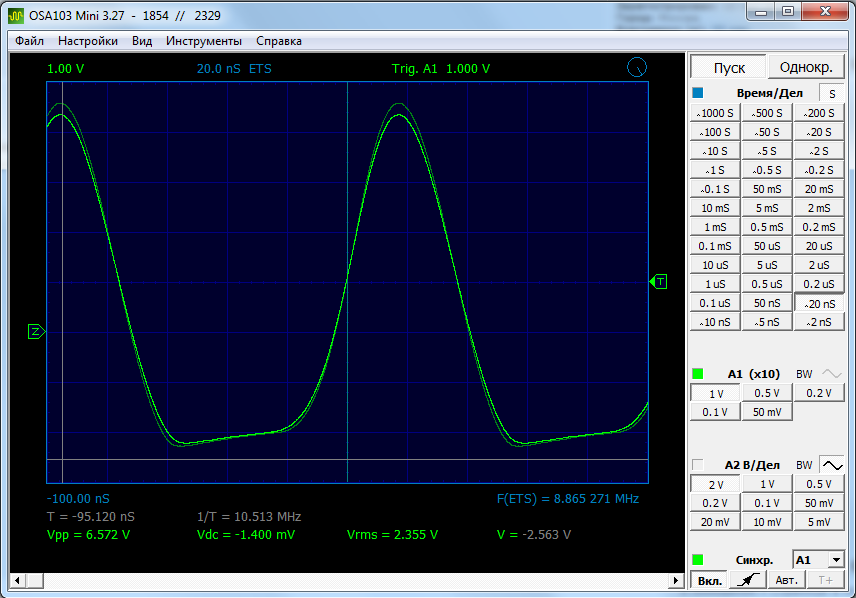Click the round clock icon above the graph
856x598 pixels.
click(x=636, y=68)
